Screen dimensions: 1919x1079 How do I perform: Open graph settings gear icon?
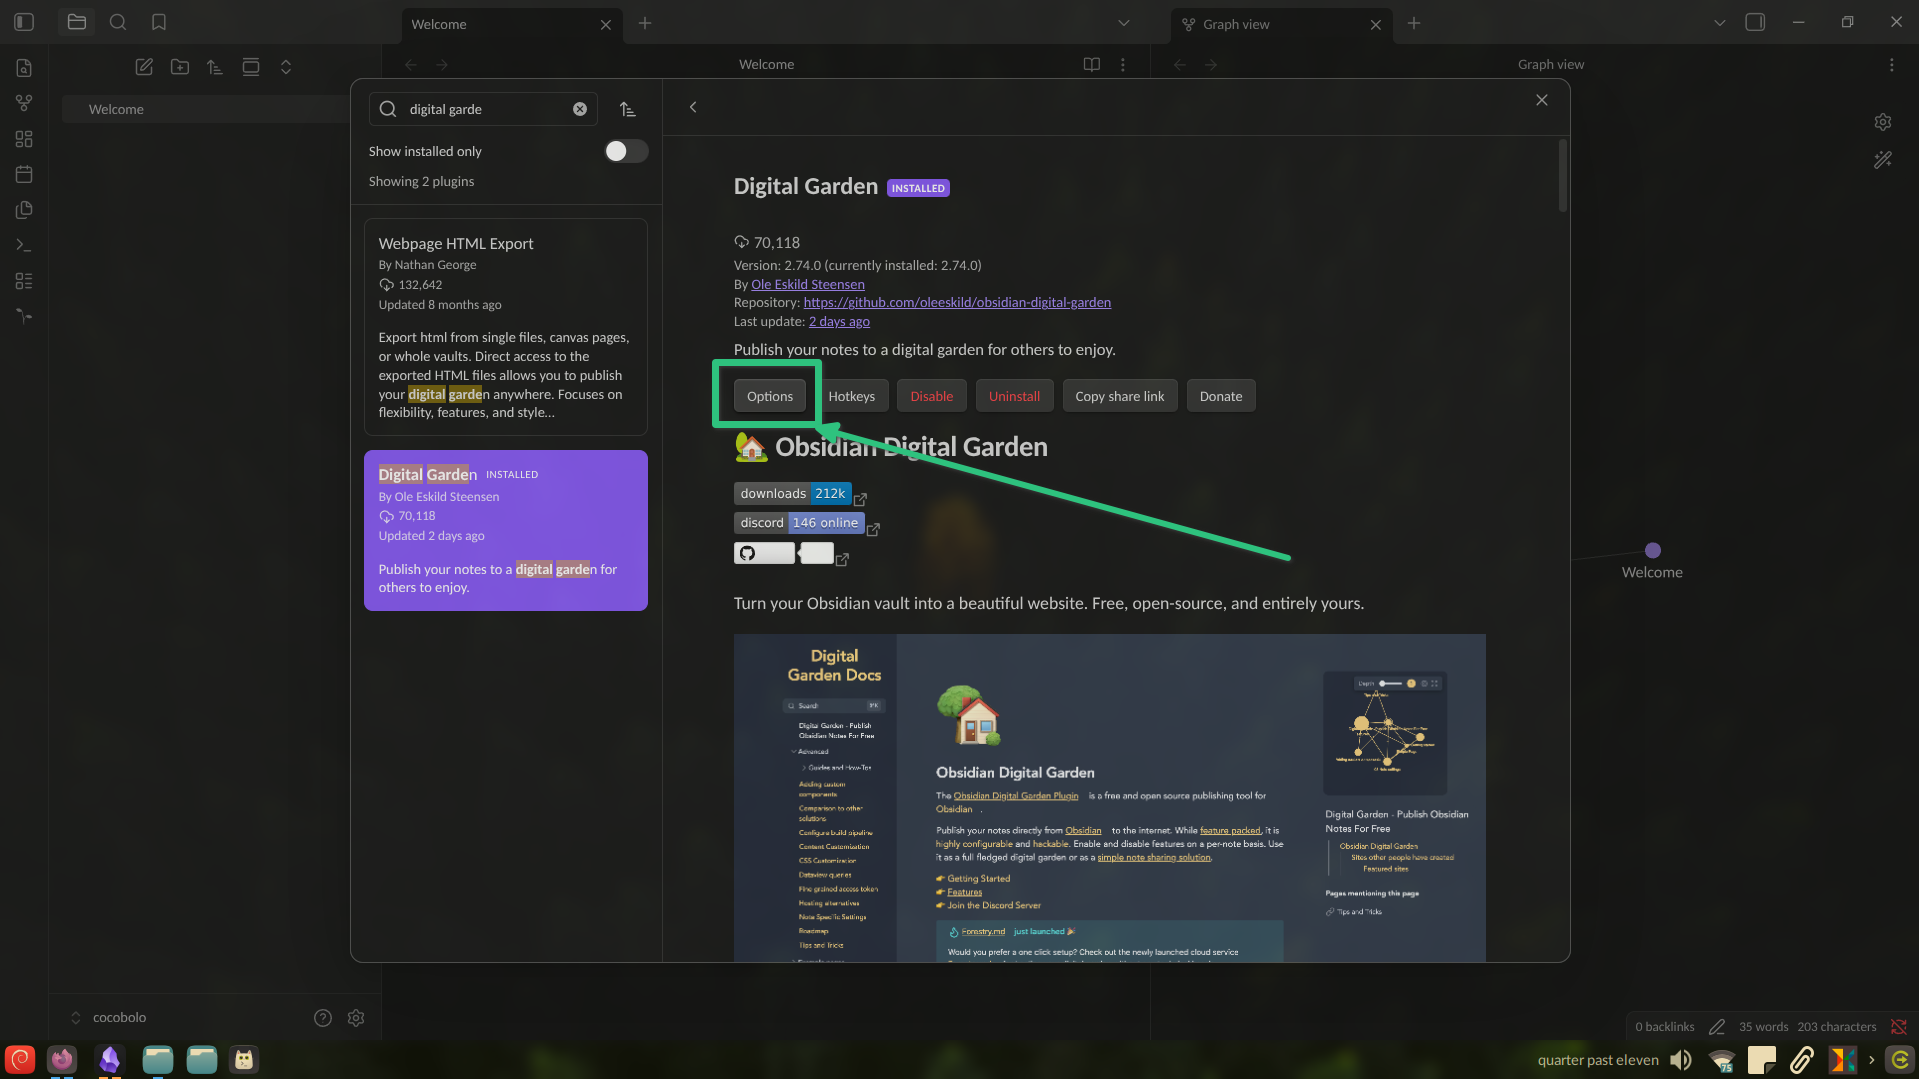tap(1883, 122)
